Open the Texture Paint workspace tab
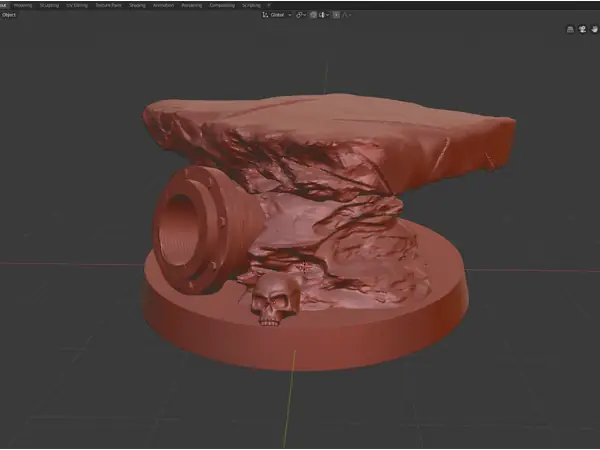This screenshot has width=600, height=450. click(x=108, y=5)
